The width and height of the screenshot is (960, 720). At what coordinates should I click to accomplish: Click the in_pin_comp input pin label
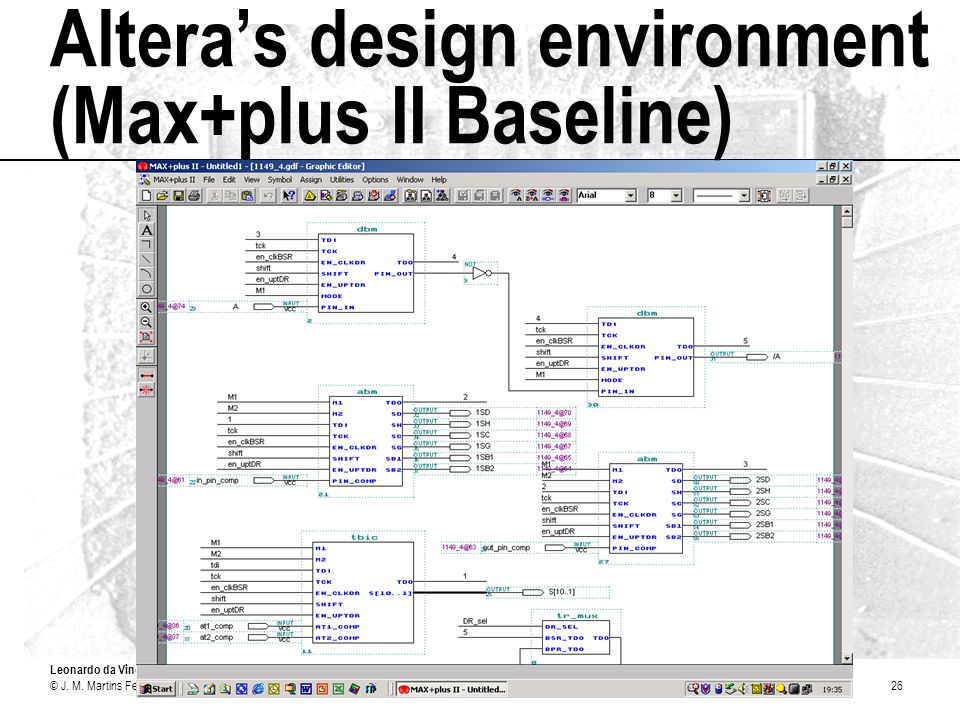coord(217,481)
